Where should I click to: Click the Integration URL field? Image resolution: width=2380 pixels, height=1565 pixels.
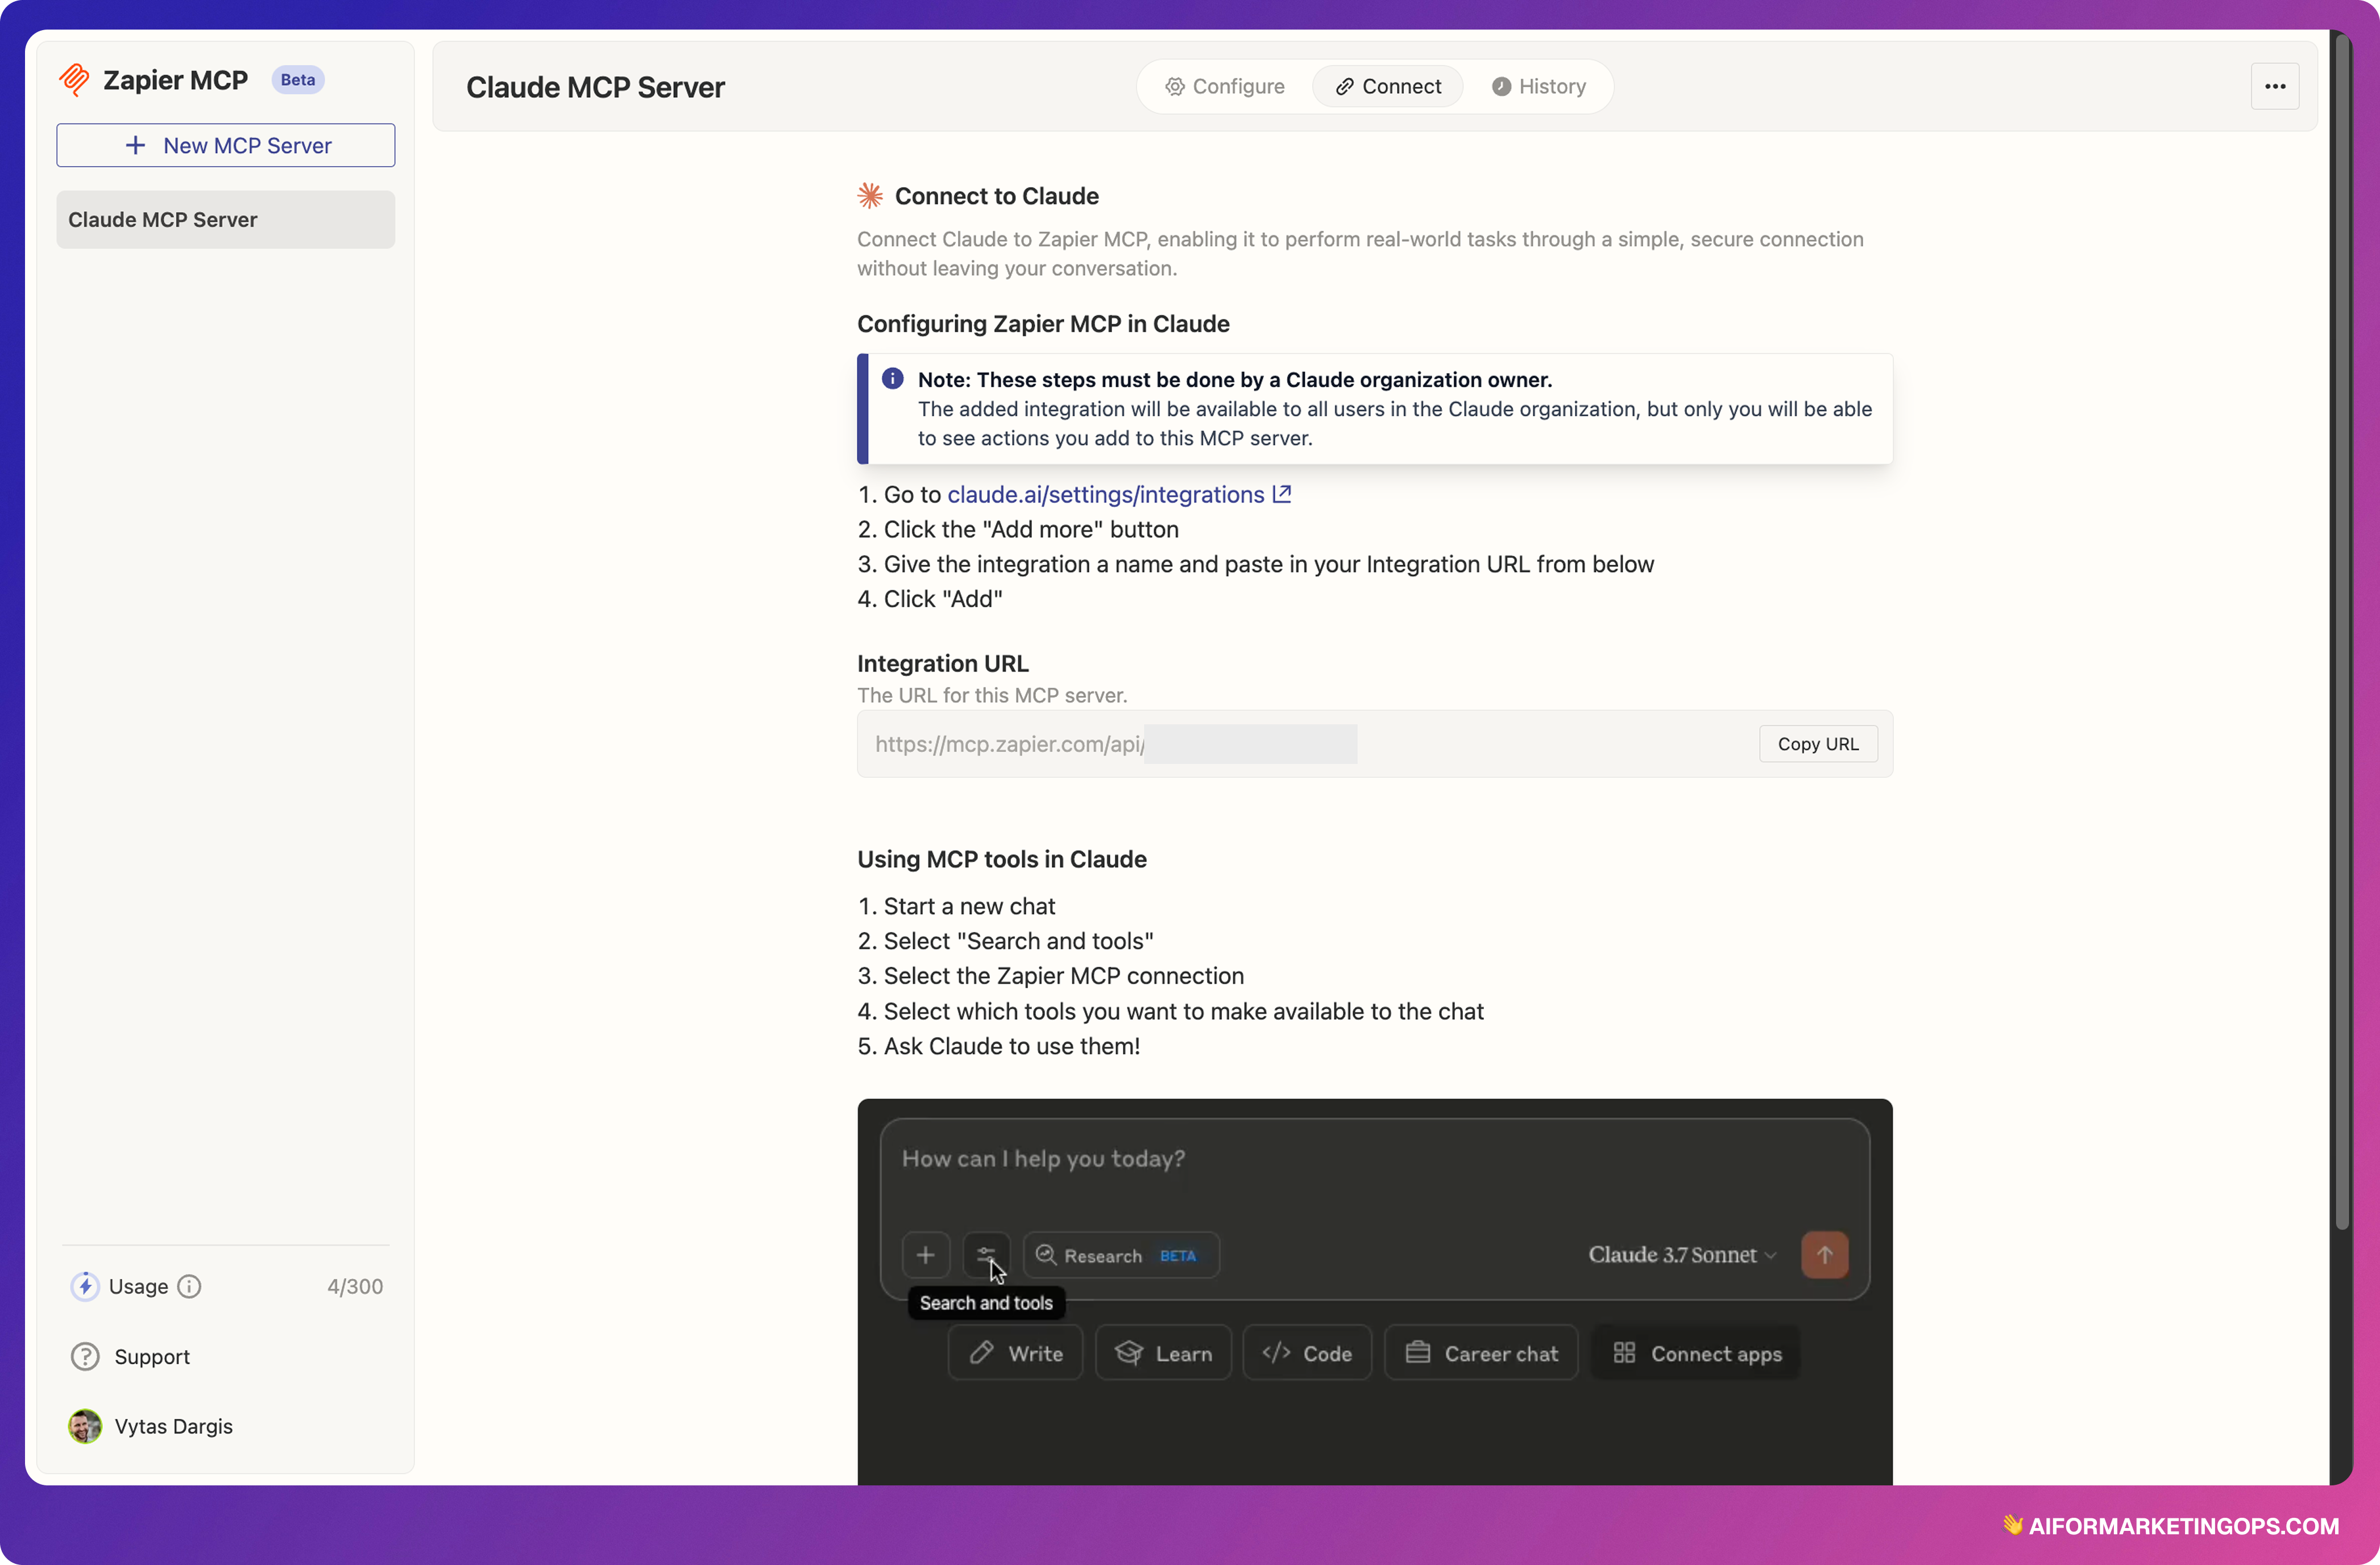point(1374,744)
